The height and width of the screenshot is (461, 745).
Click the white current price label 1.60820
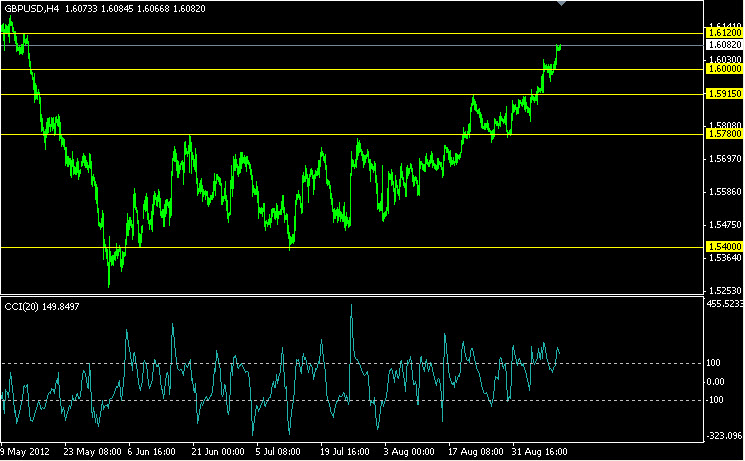(724, 45)
